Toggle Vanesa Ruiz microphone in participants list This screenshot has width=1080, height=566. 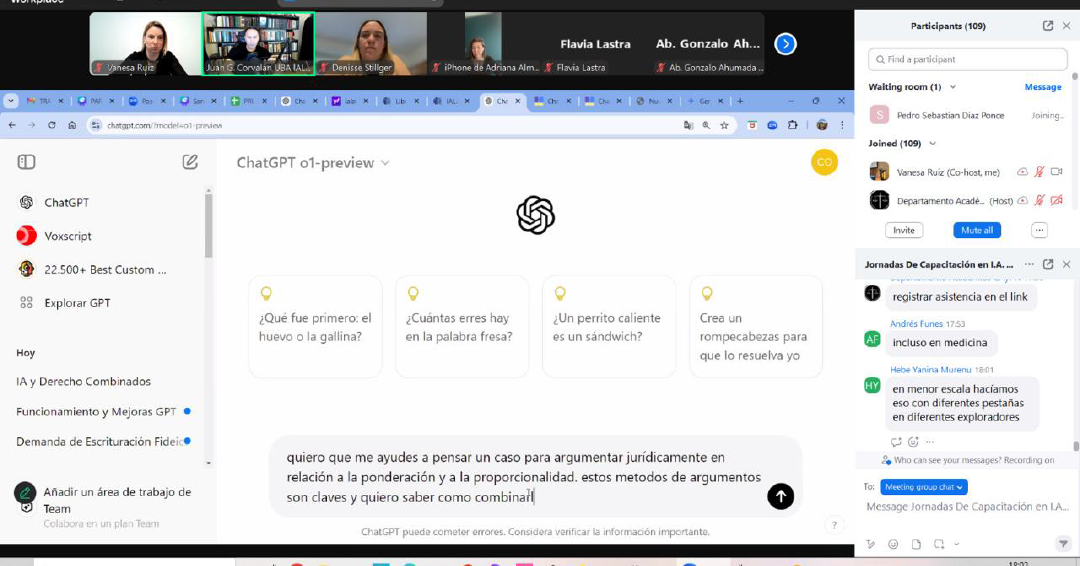(x=1039, y=171)
